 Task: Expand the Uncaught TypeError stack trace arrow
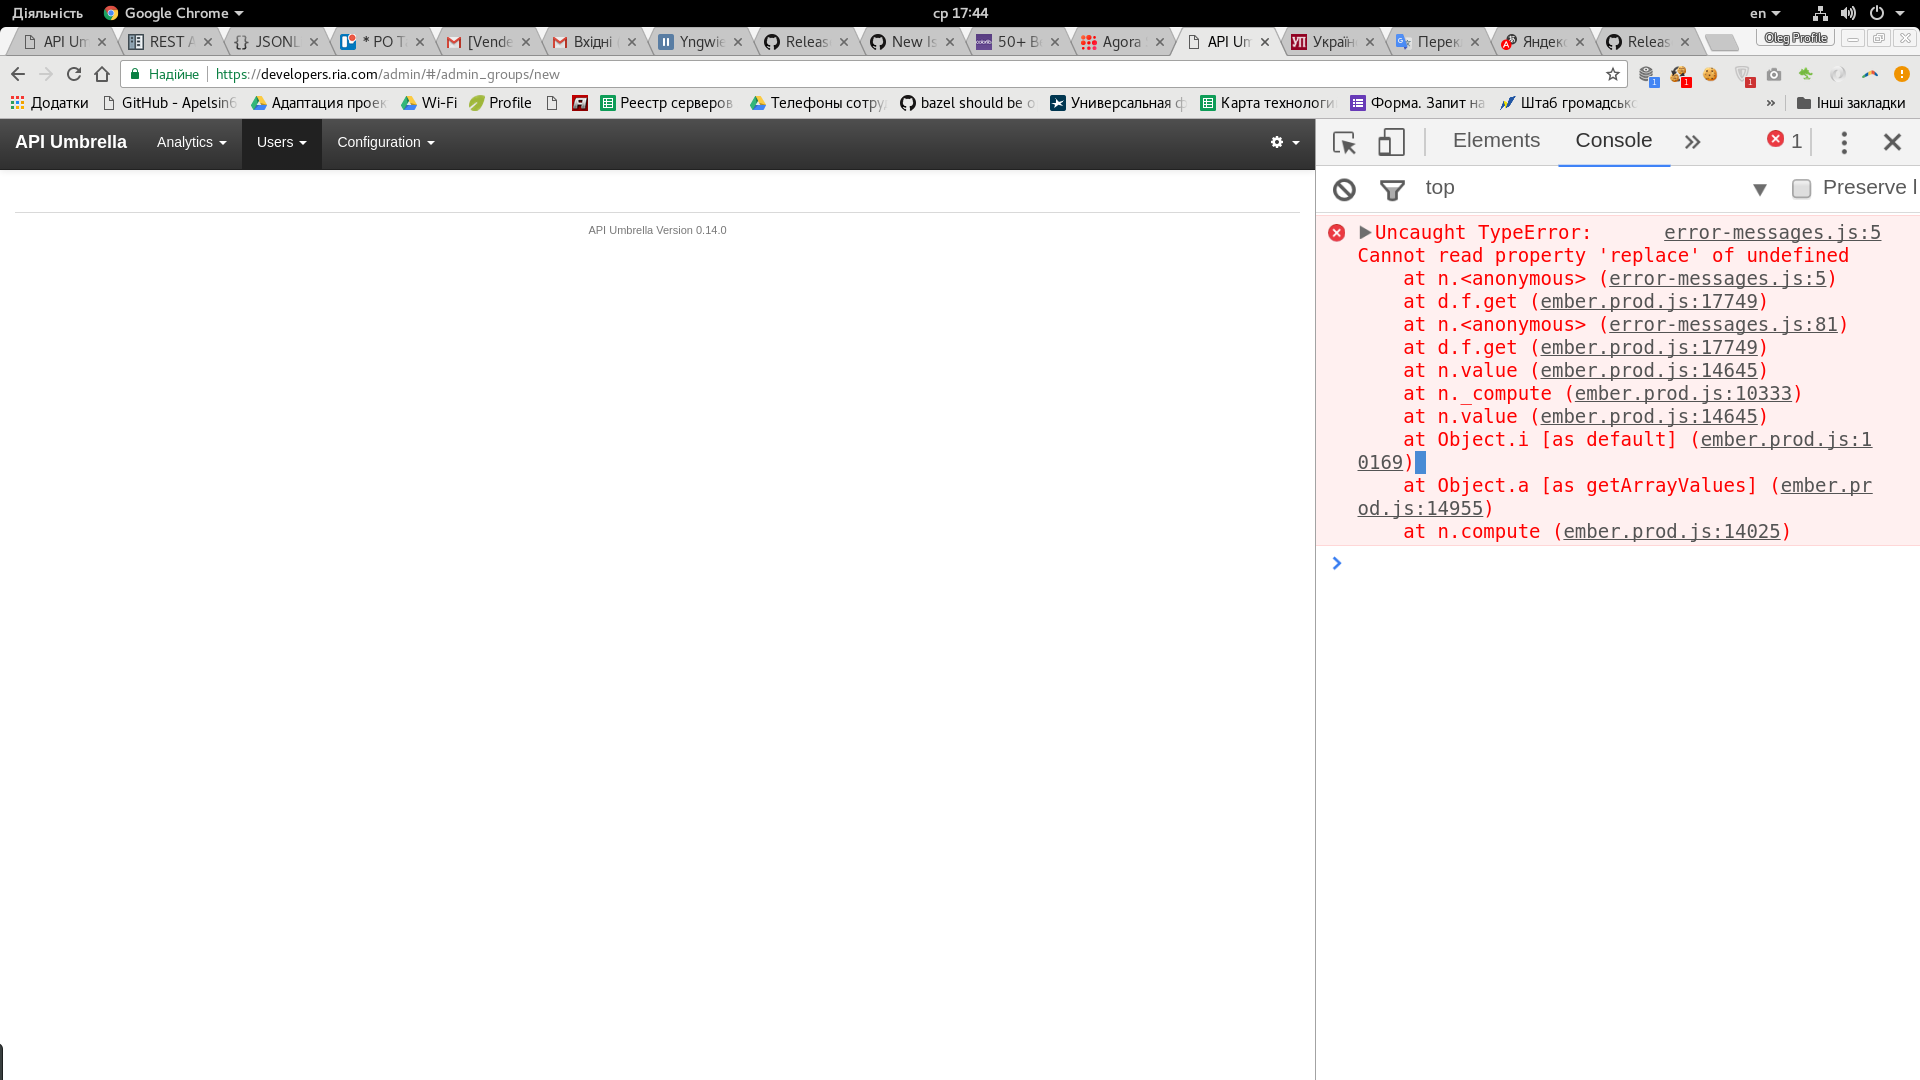point(1364,232)
